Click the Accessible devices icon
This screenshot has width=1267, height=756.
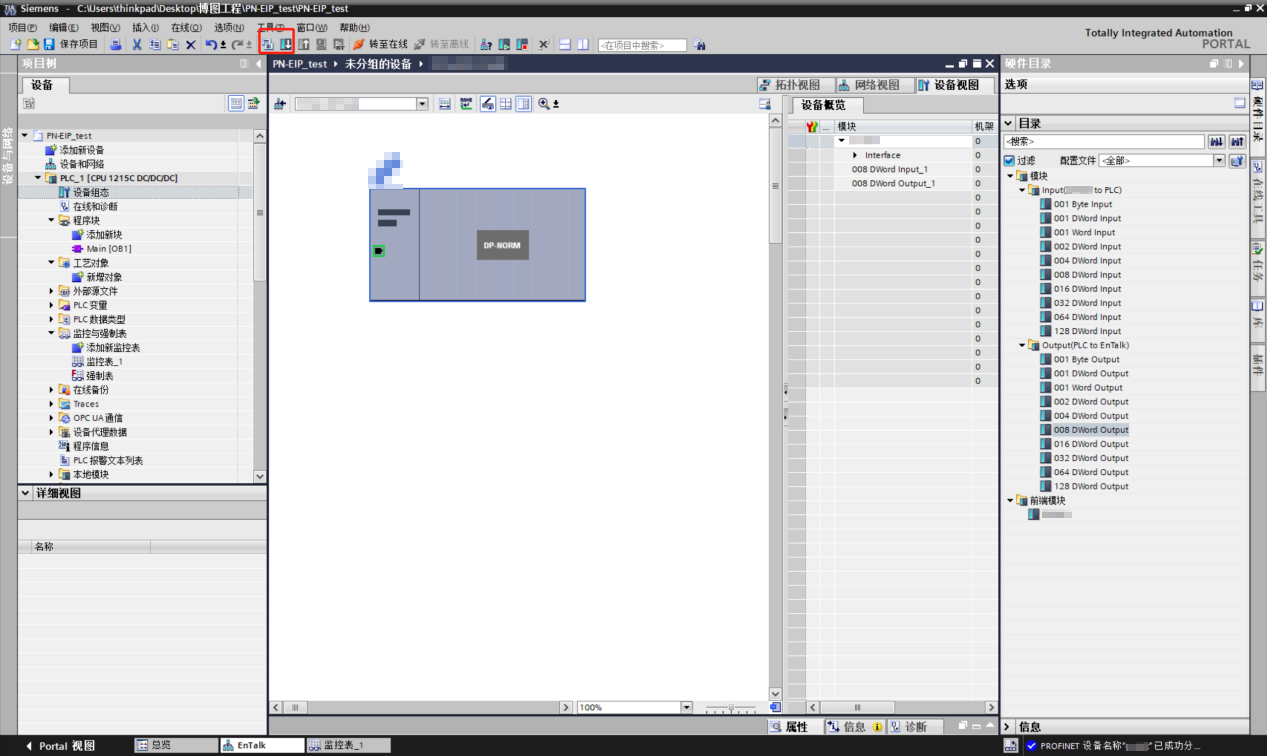486,45
